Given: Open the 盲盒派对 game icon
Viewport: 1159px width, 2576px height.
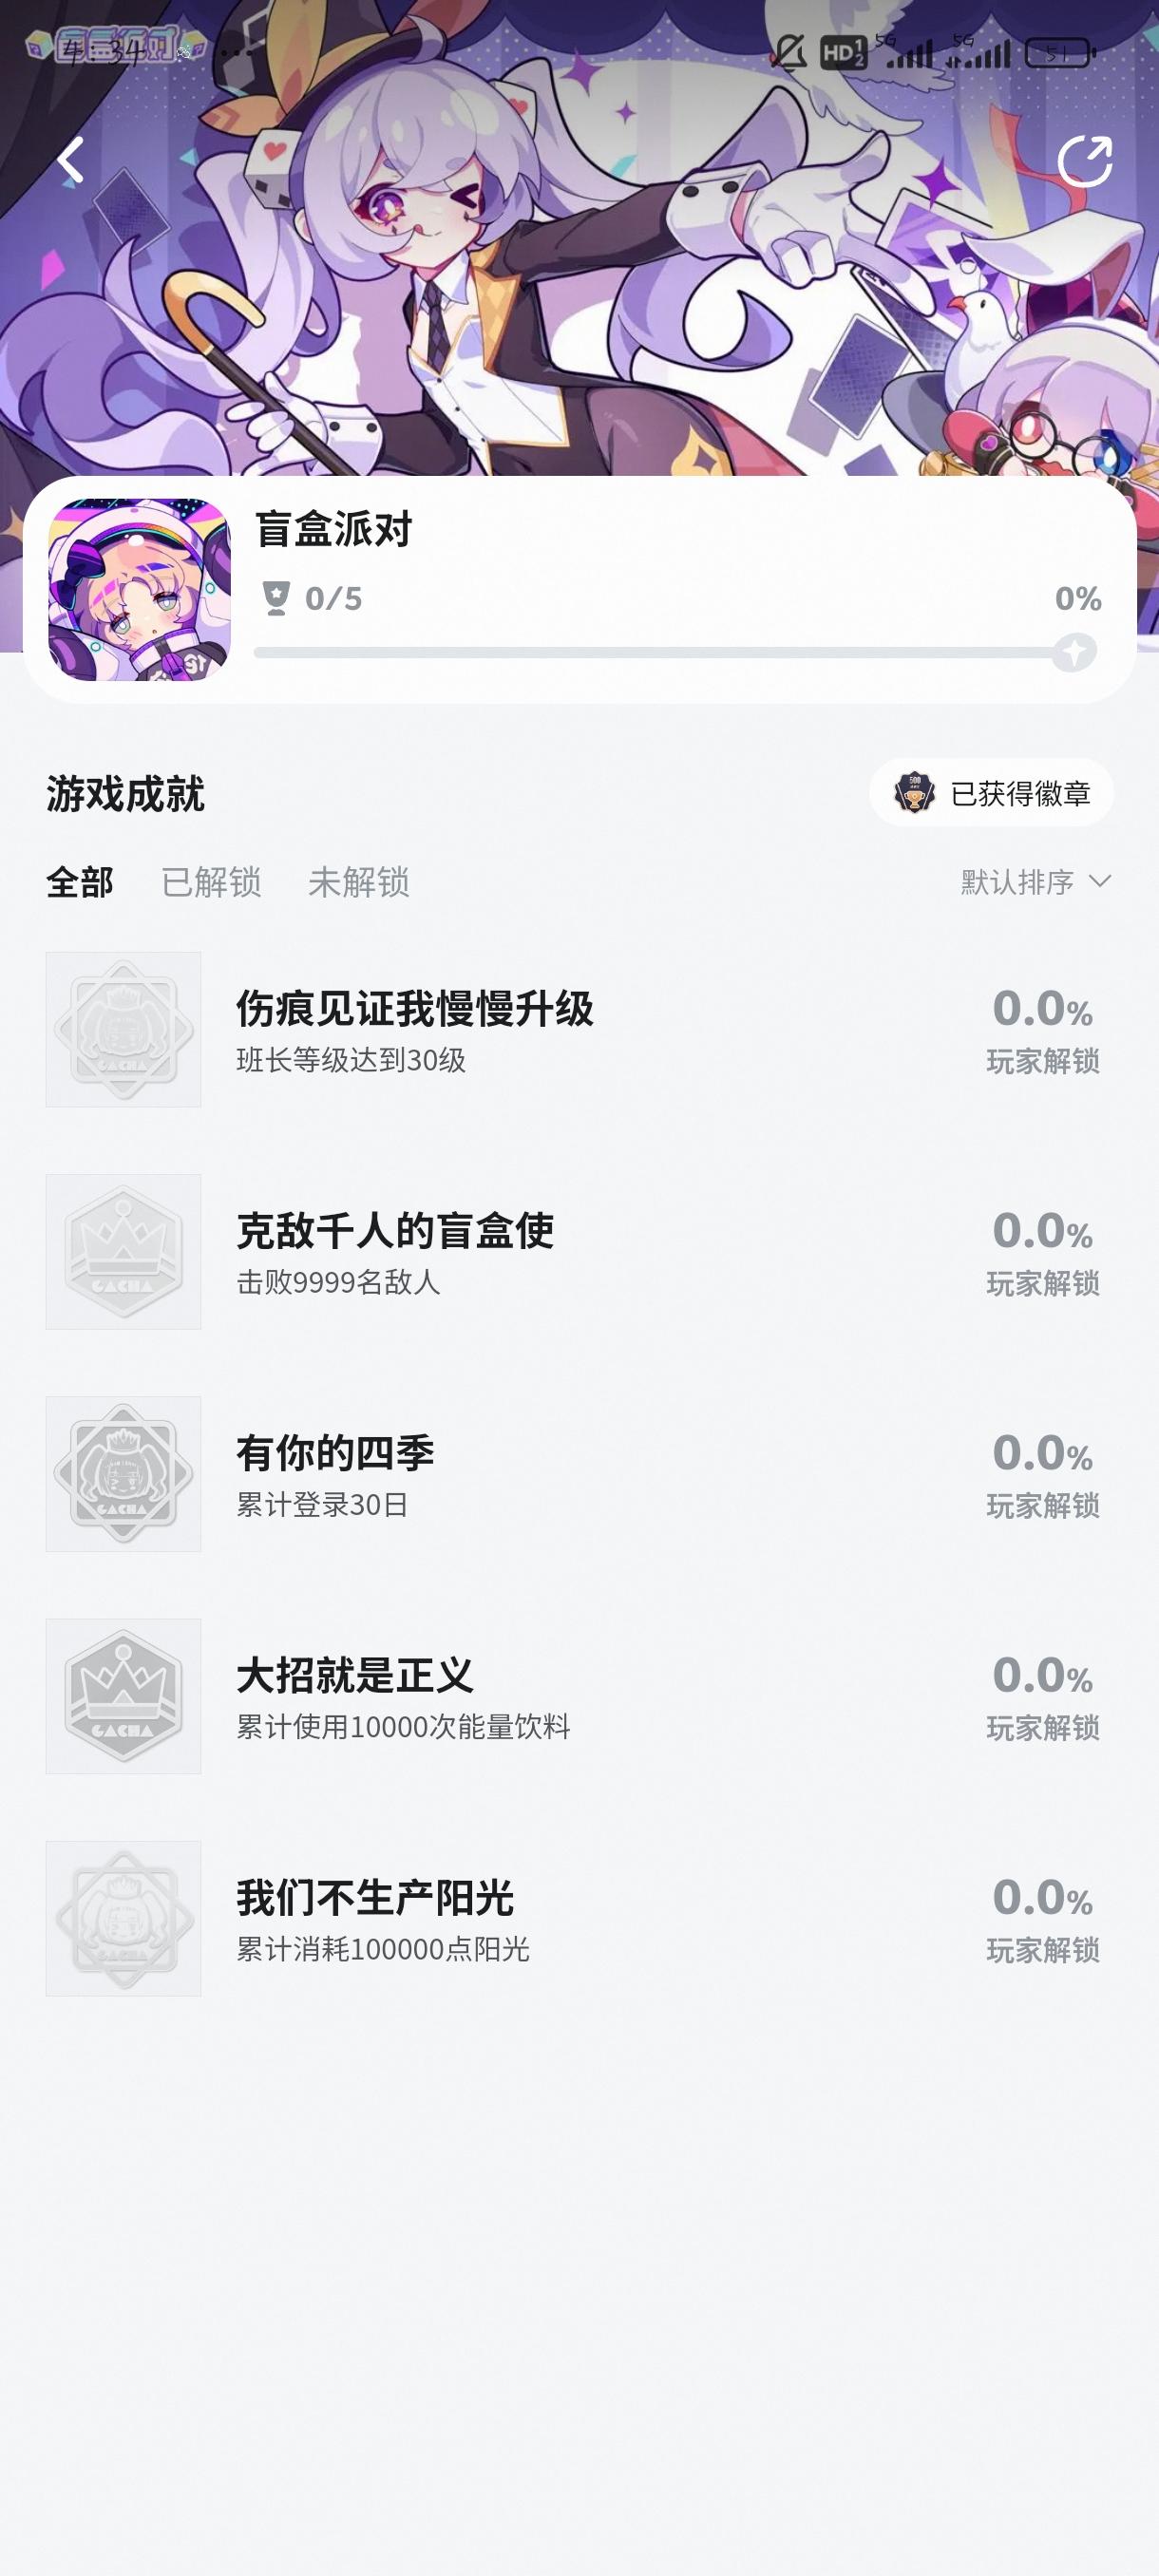Looking at the screenshot, I should (x=139, y=590).
